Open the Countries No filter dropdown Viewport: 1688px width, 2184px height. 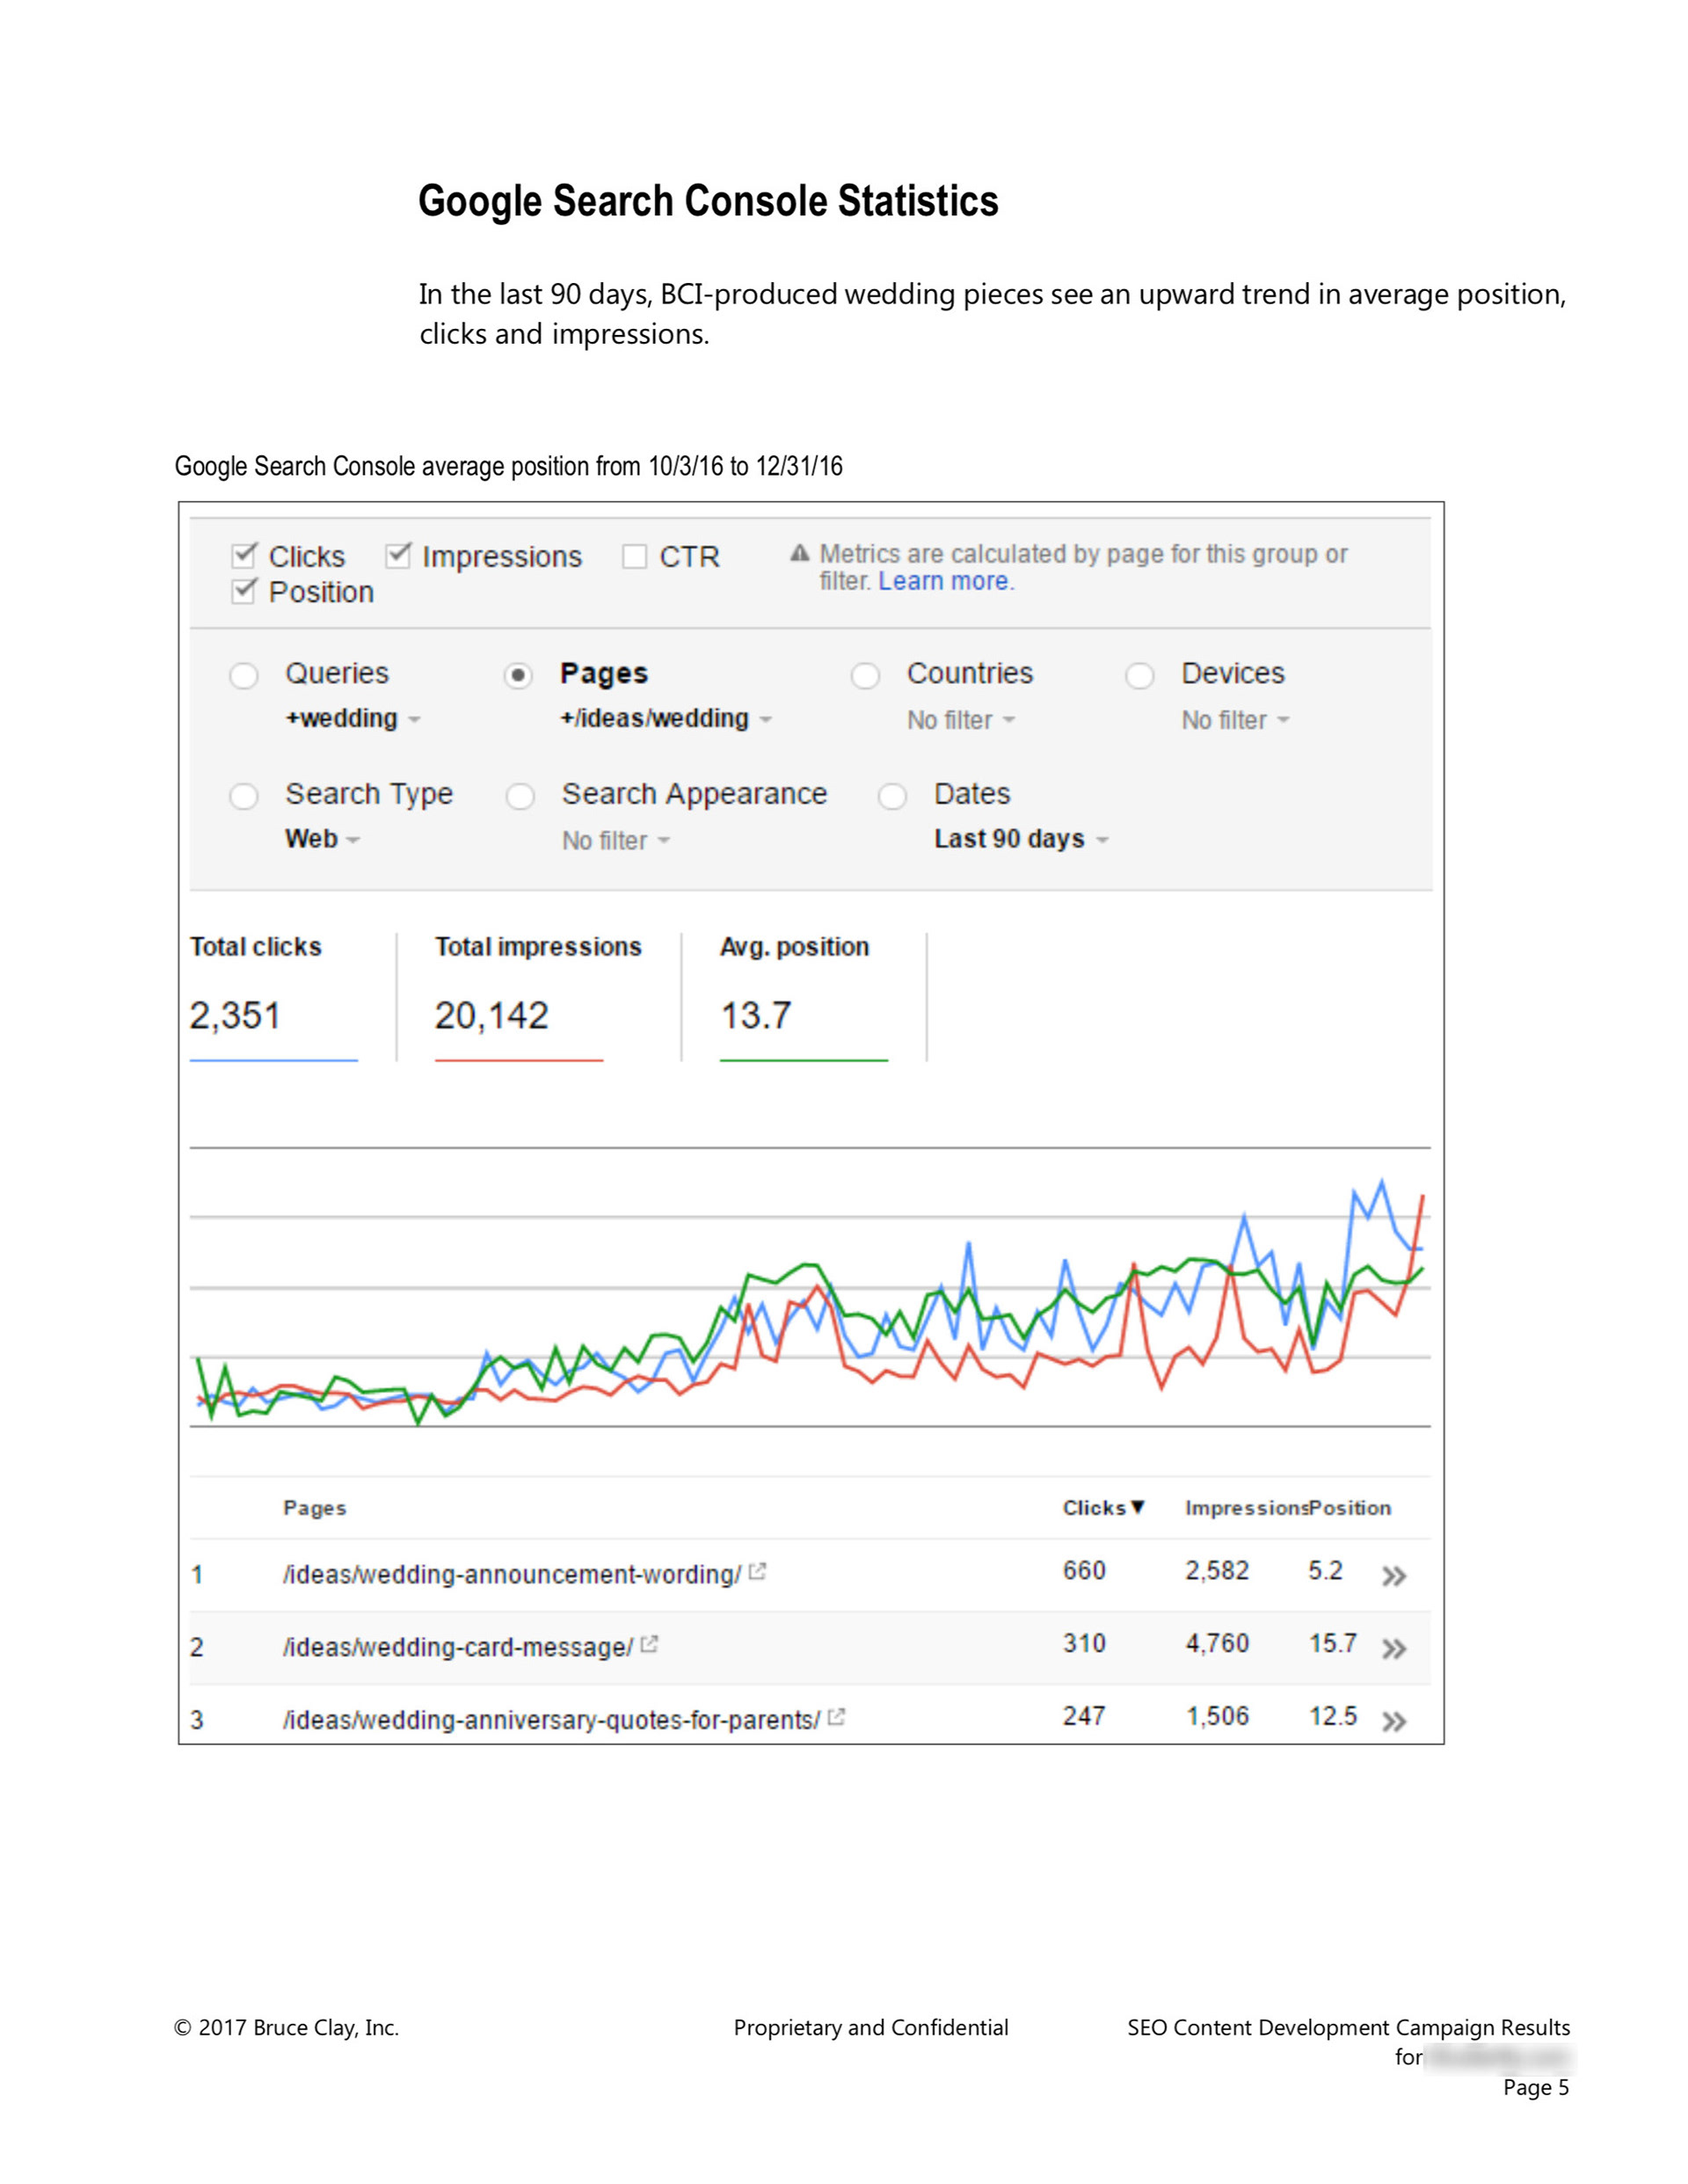(960, 720)
